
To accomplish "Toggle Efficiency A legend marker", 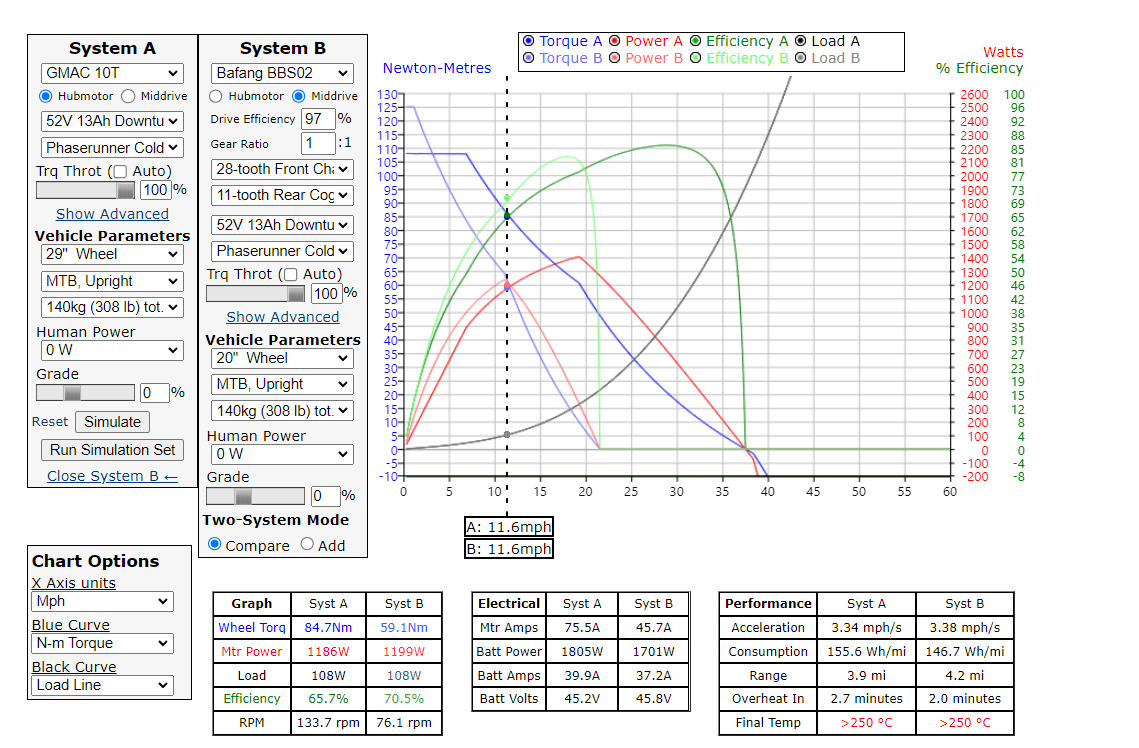I will (x=695, y=41).
